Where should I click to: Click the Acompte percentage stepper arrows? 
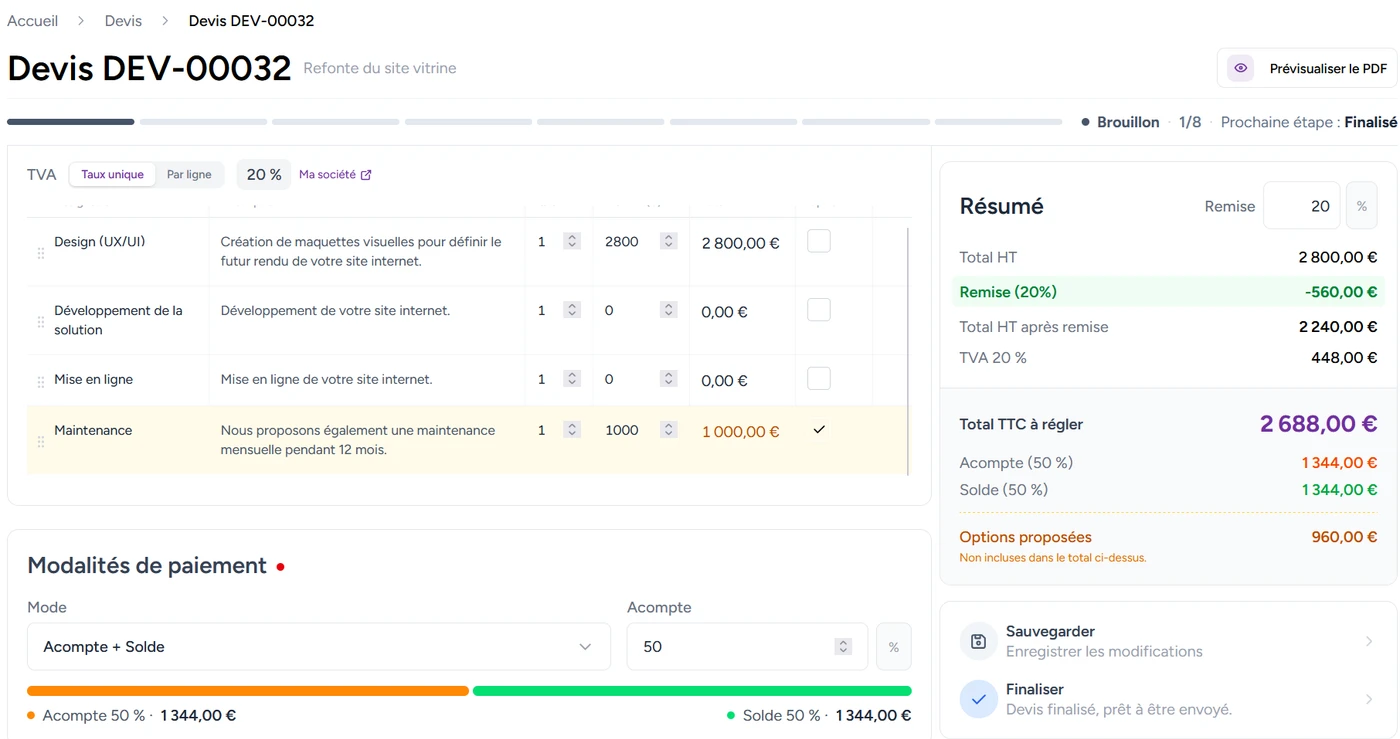844,647
